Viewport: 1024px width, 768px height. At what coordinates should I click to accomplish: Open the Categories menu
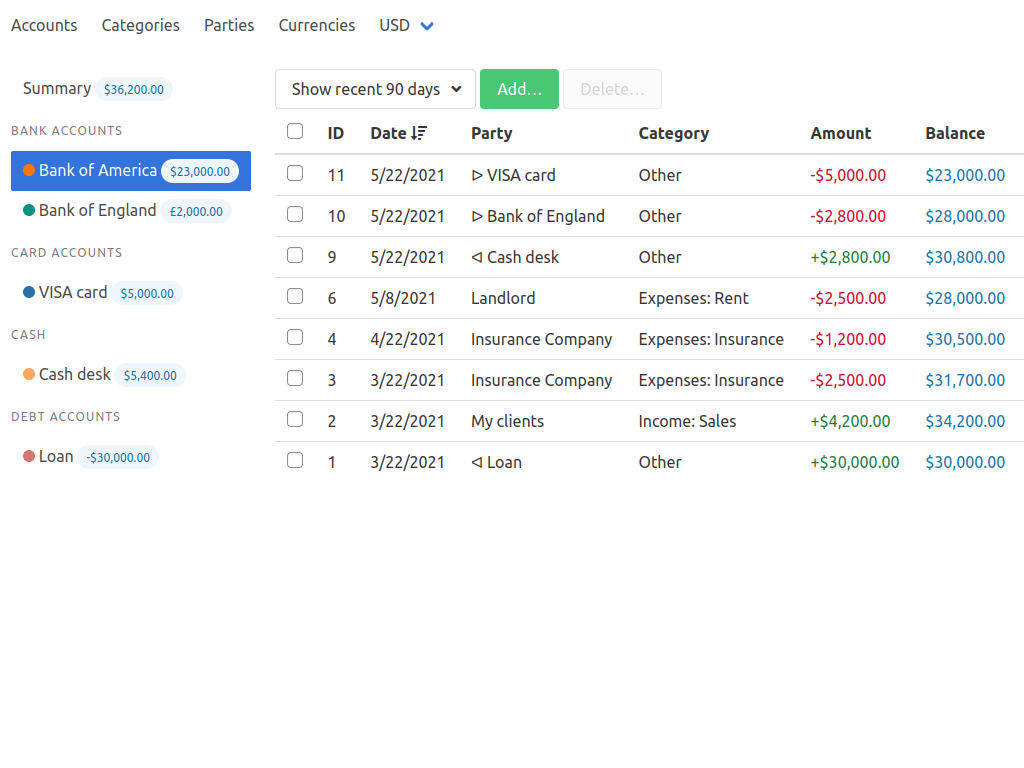(x=141, y=25)
